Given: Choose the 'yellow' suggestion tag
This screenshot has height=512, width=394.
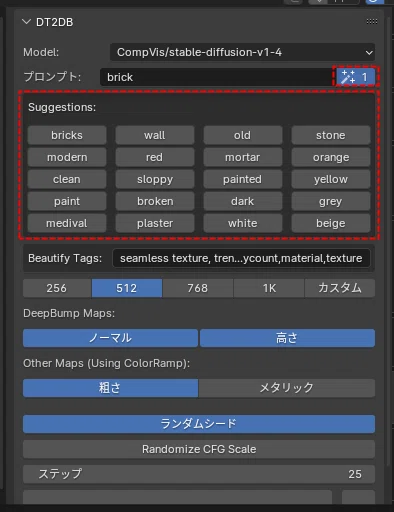Looking at the screenshot, I should pyautogui.click(x=331, y=179).
